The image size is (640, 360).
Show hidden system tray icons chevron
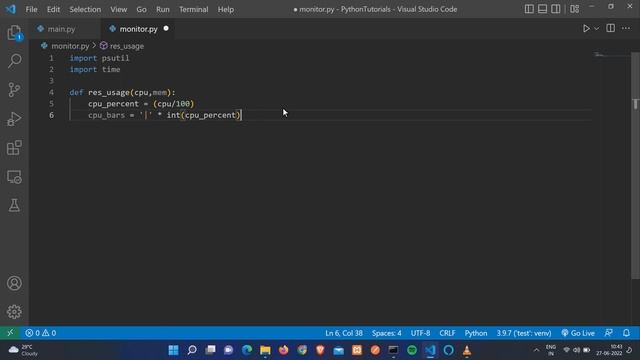click(536, 350)
